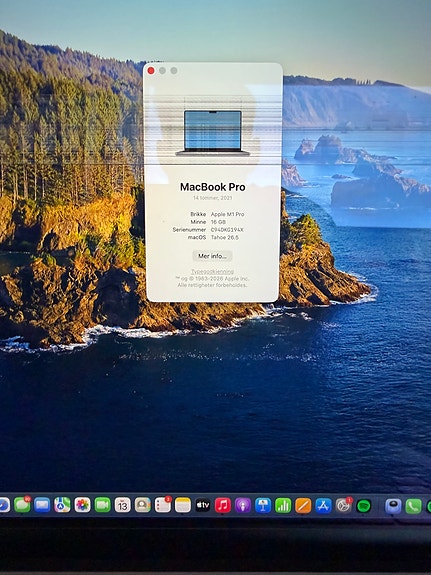This screenshot has width=431, height=575.
Task: Launch Pages from the Dock
Action: pyautogui.click(x=303, y=505)
